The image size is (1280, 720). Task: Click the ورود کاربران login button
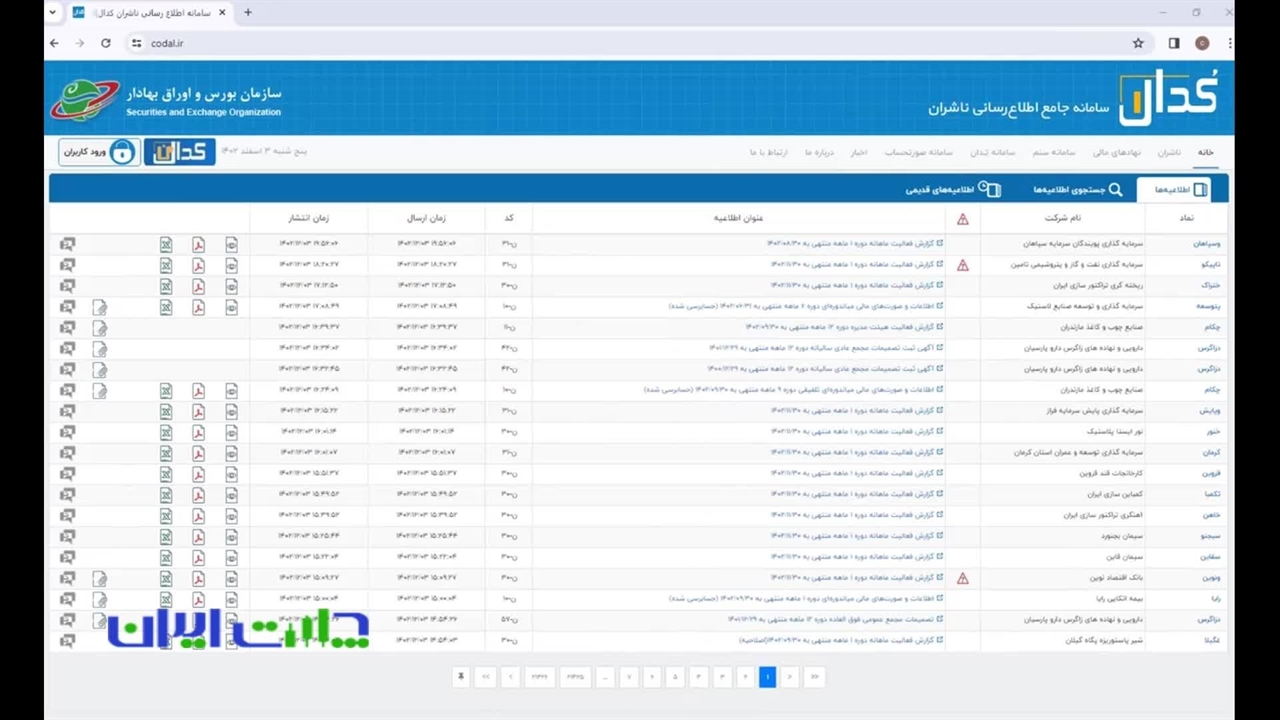[x=98, y=152]
